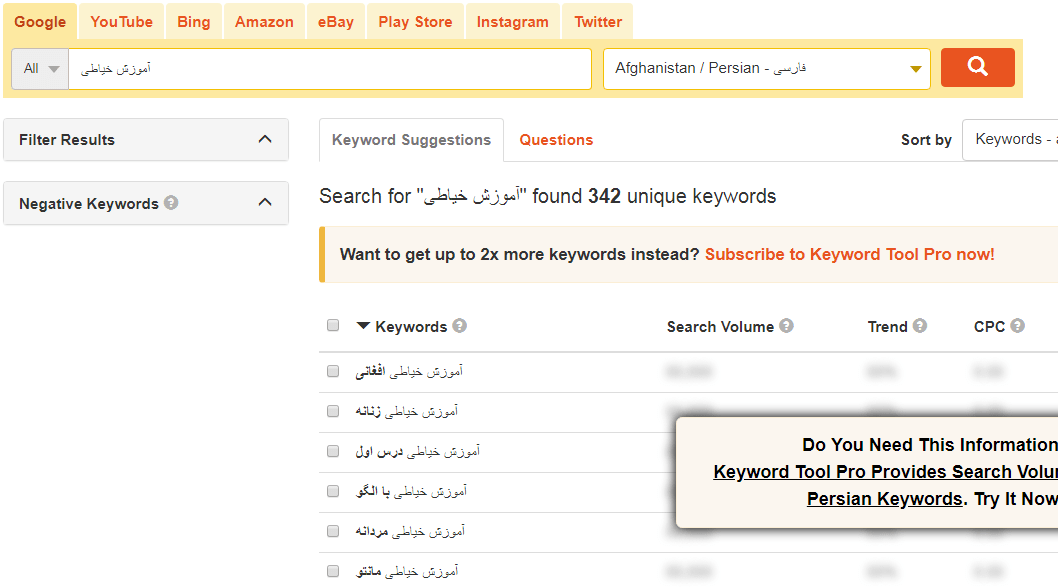
Task: Open Afghanistan / Persian language dropdown
Action: tap(766, 69)
